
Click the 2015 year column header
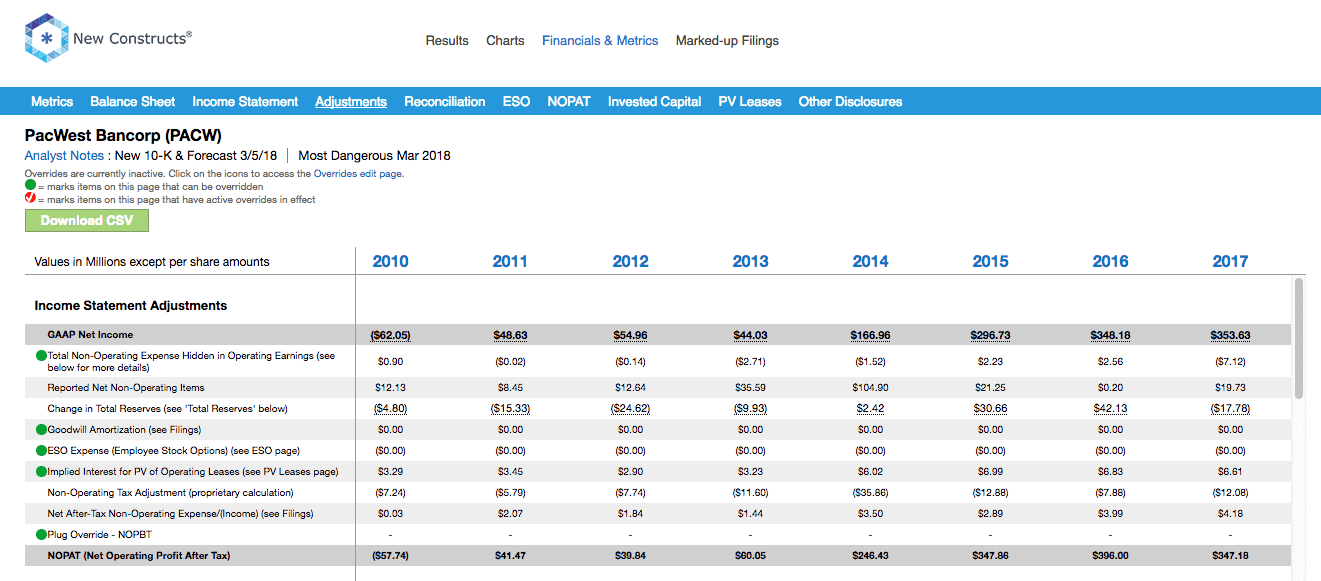point(990,261)
